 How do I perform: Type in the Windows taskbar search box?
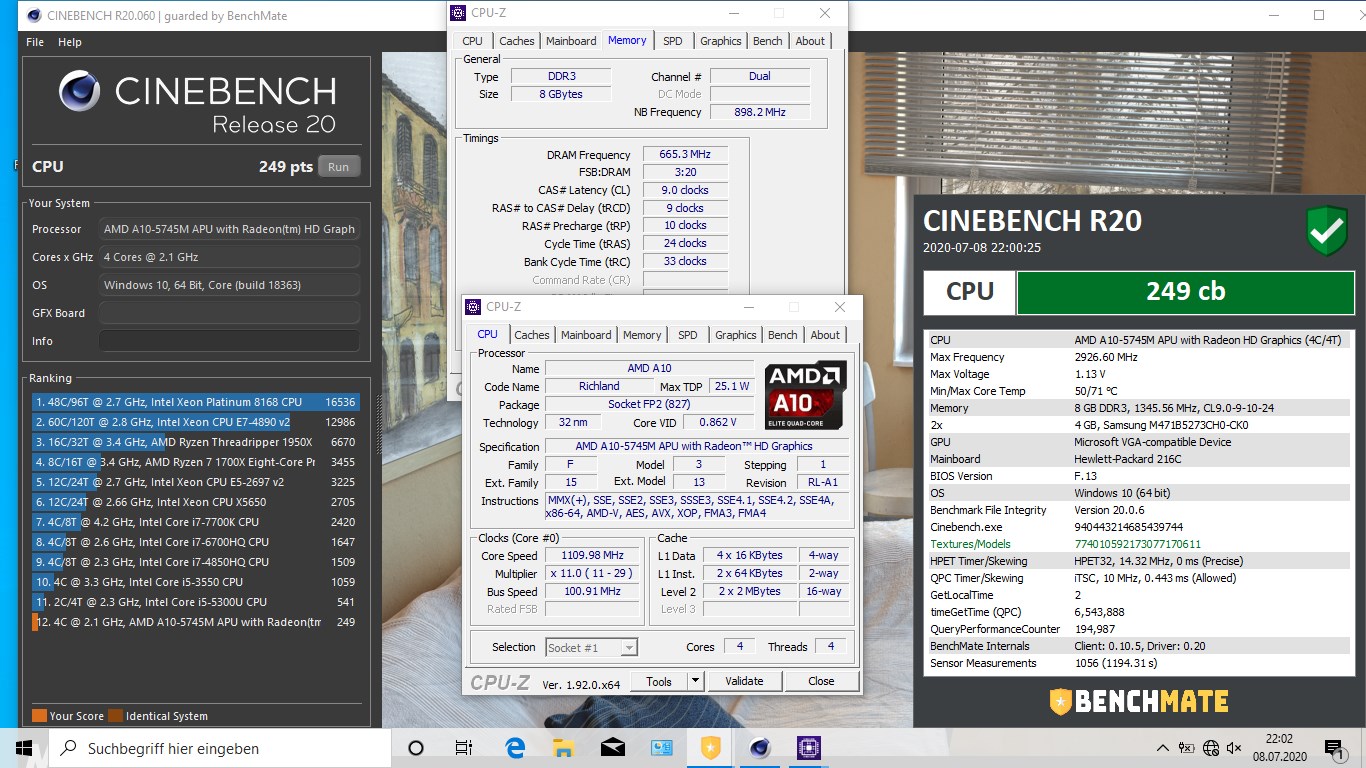[219, 748]
